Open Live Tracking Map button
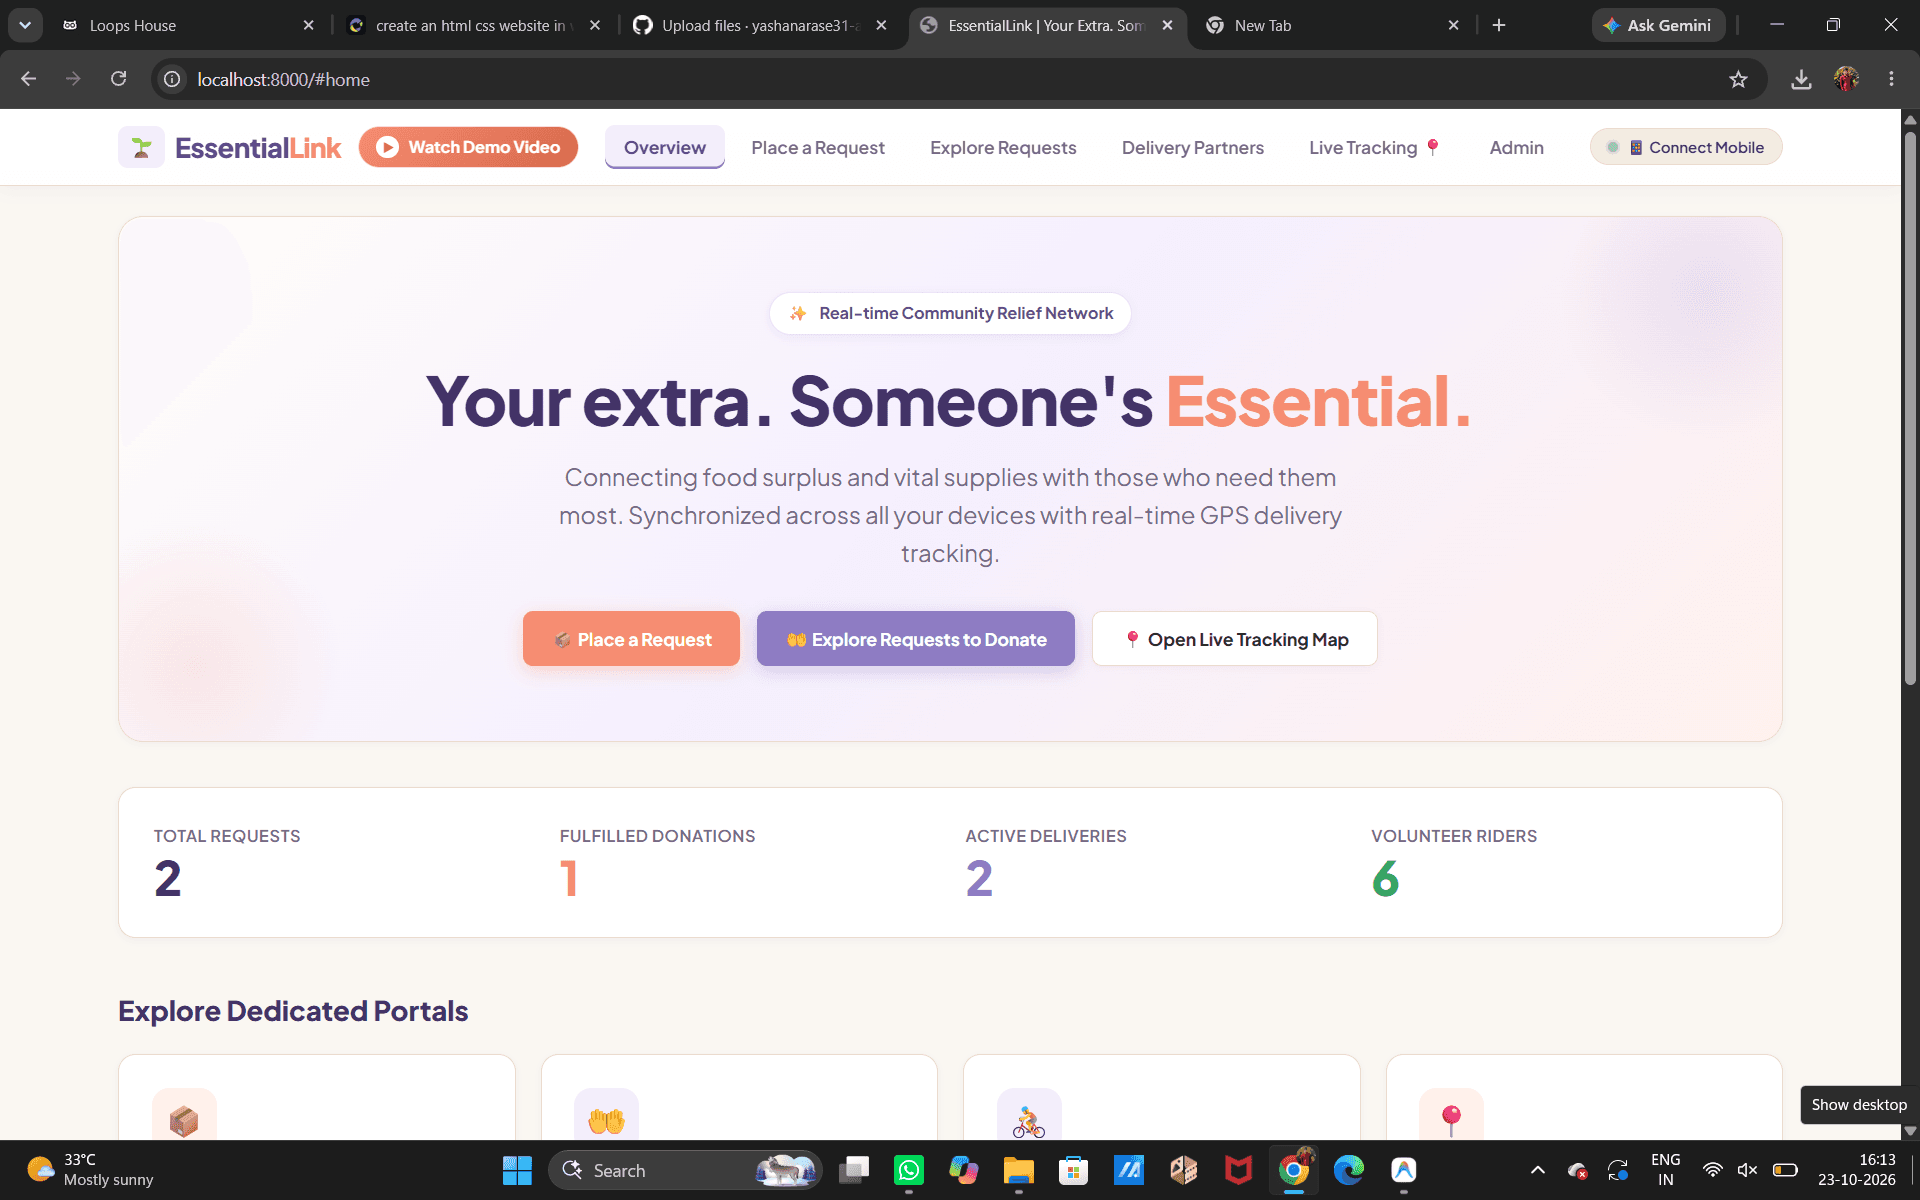This screenshot has height=1200, width=1920. tap(1234, 639)
